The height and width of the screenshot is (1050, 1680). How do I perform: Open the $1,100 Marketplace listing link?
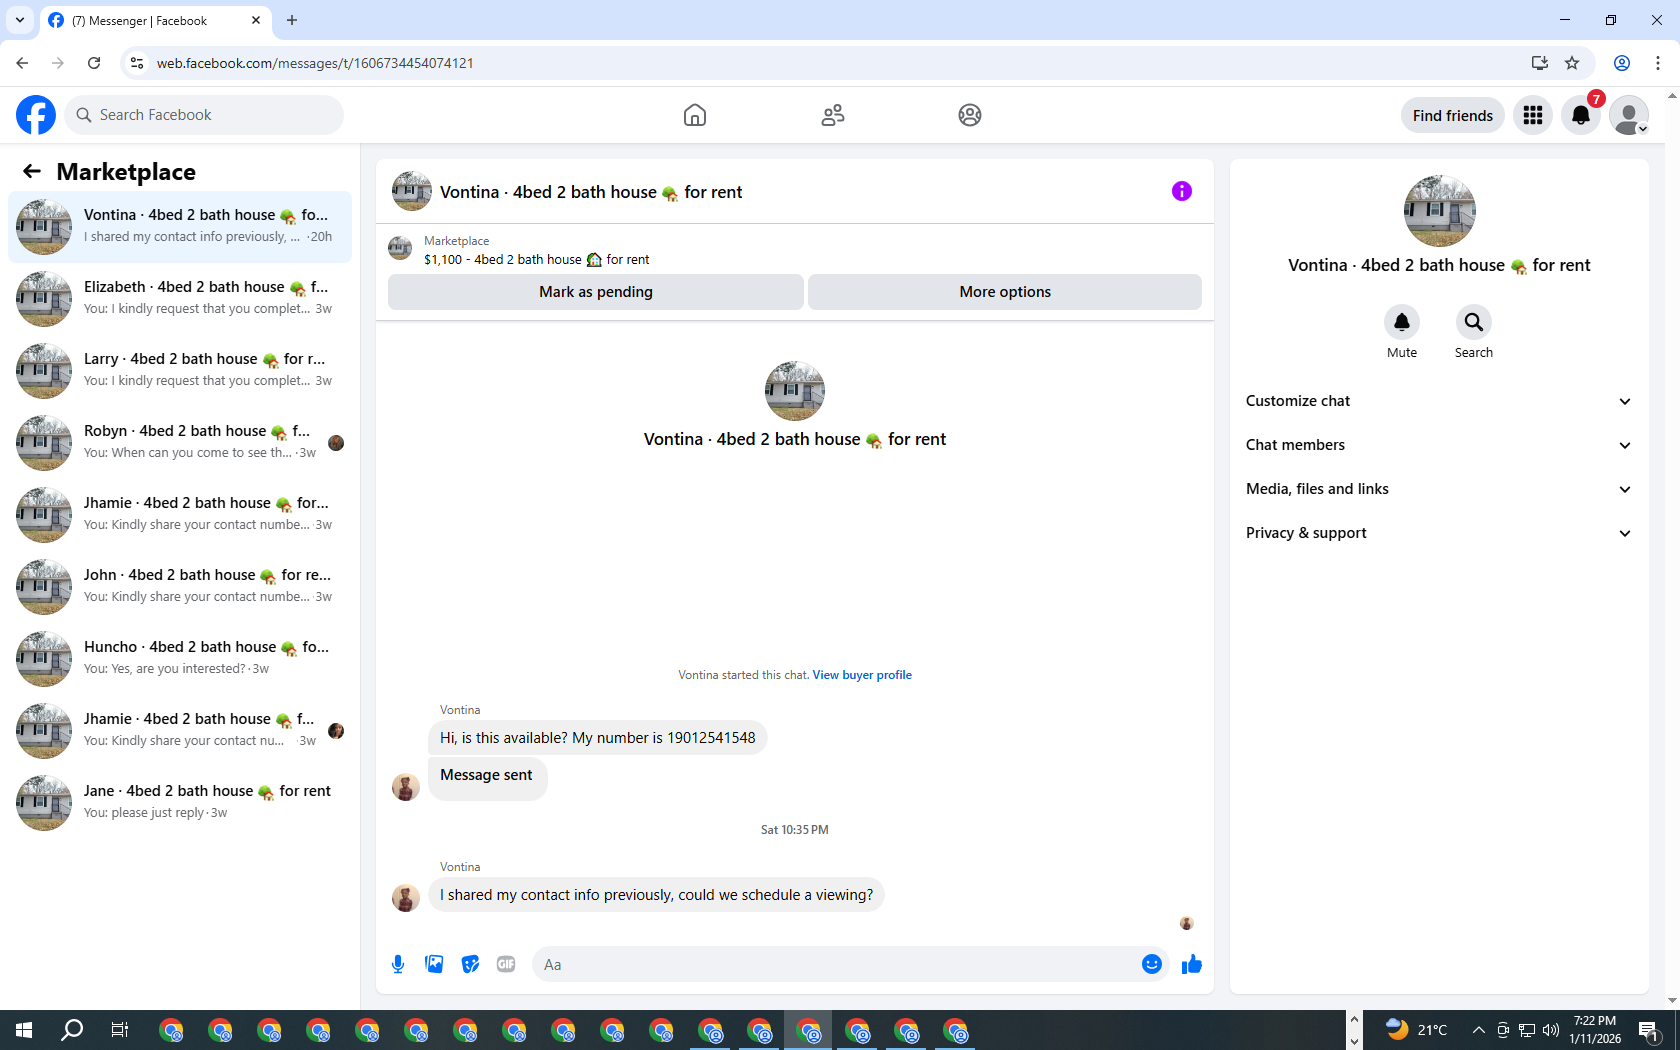pyautogui.click(x=536, y=260)
